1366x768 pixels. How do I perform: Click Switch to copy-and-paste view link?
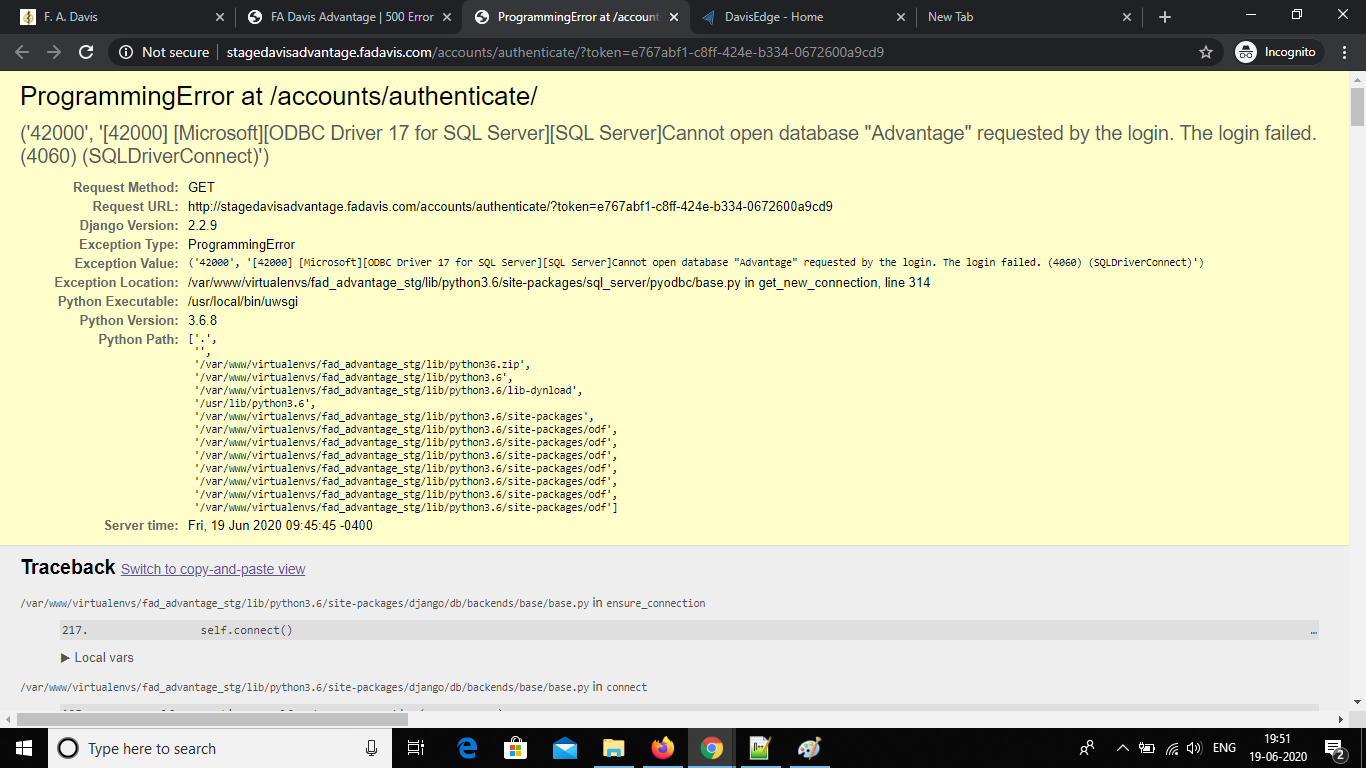(x=213, y=569)
